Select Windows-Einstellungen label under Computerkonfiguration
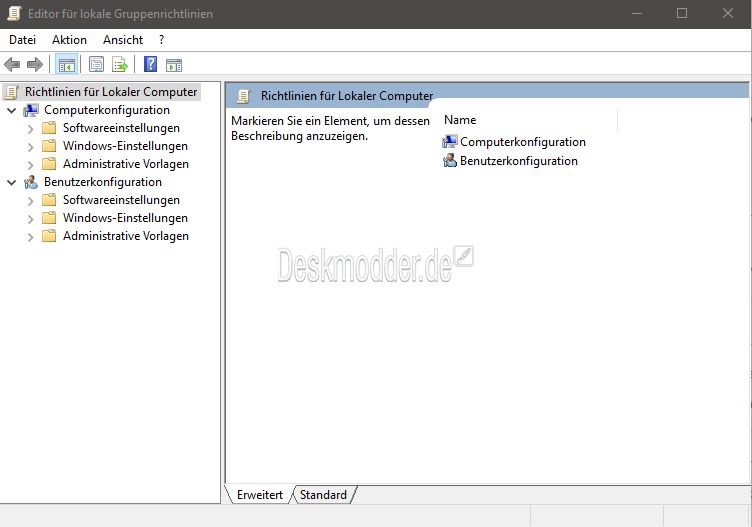Image resolution: width=752 pixels, height=527 pixels. pyautogui.click(x=125, y=146)
